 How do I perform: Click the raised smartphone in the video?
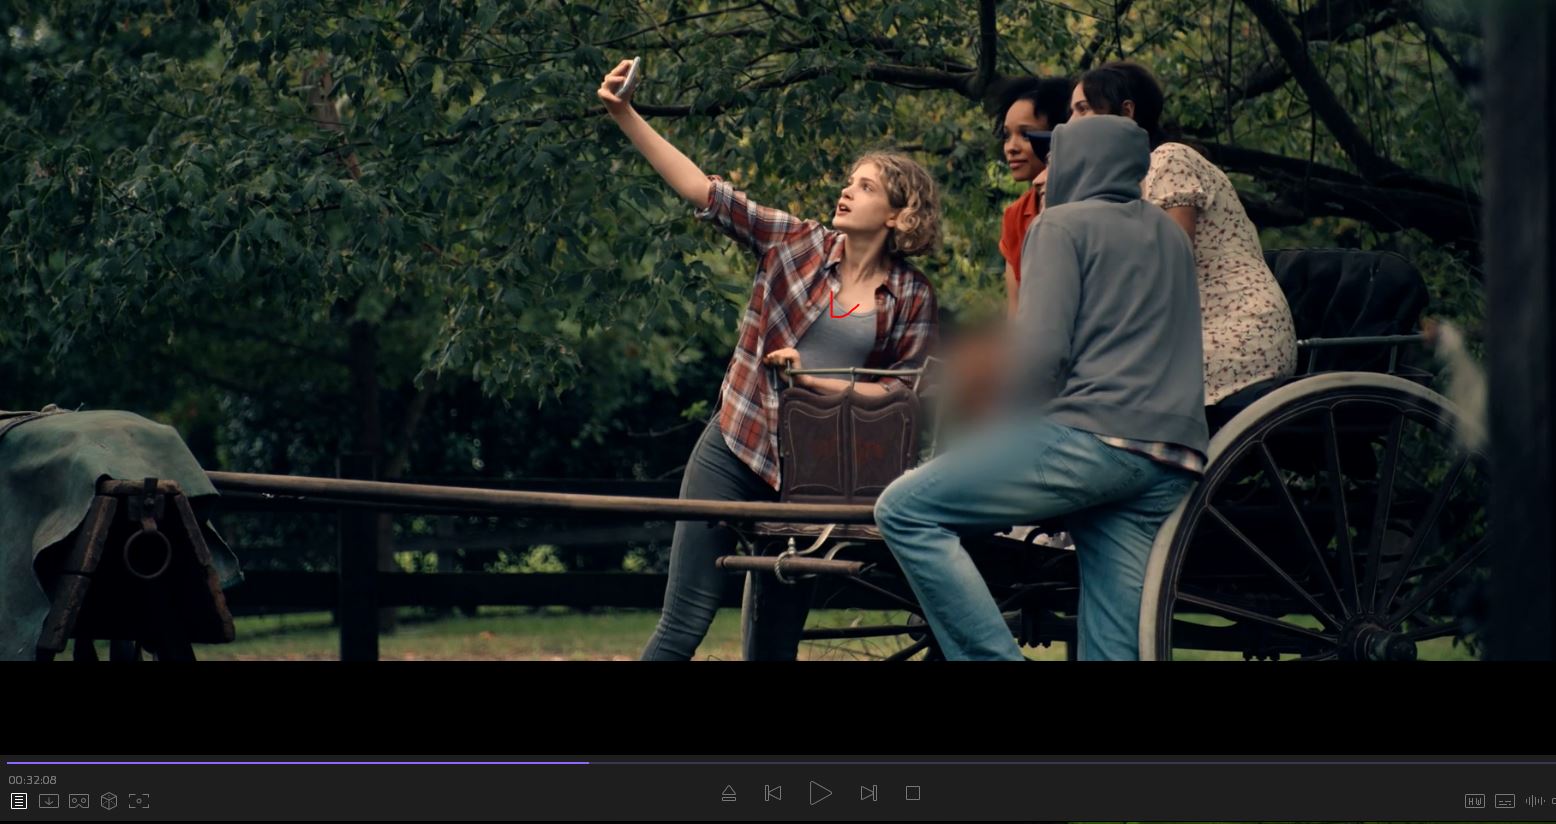(x=628, y=78)
